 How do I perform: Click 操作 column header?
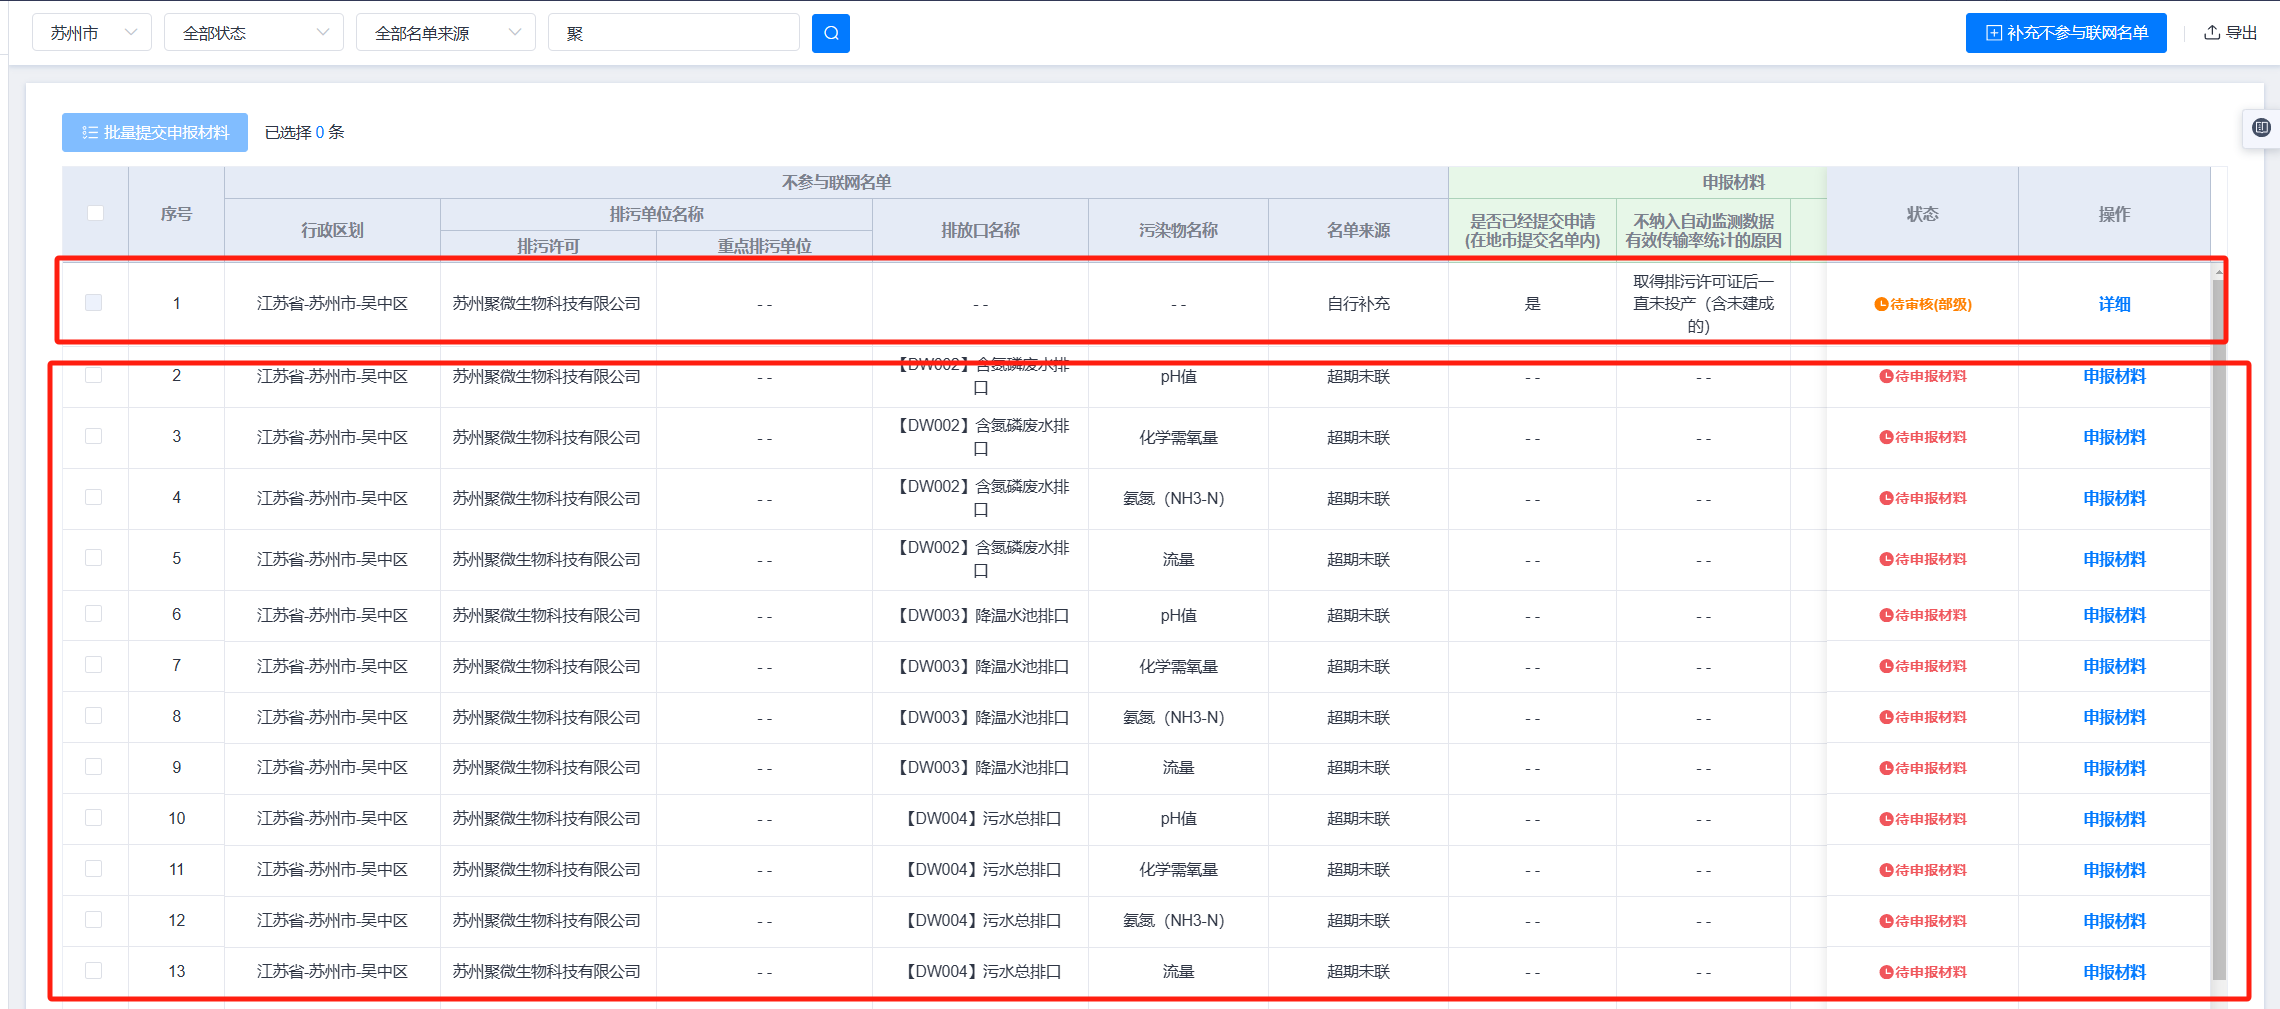click(x=2114, y=213)
